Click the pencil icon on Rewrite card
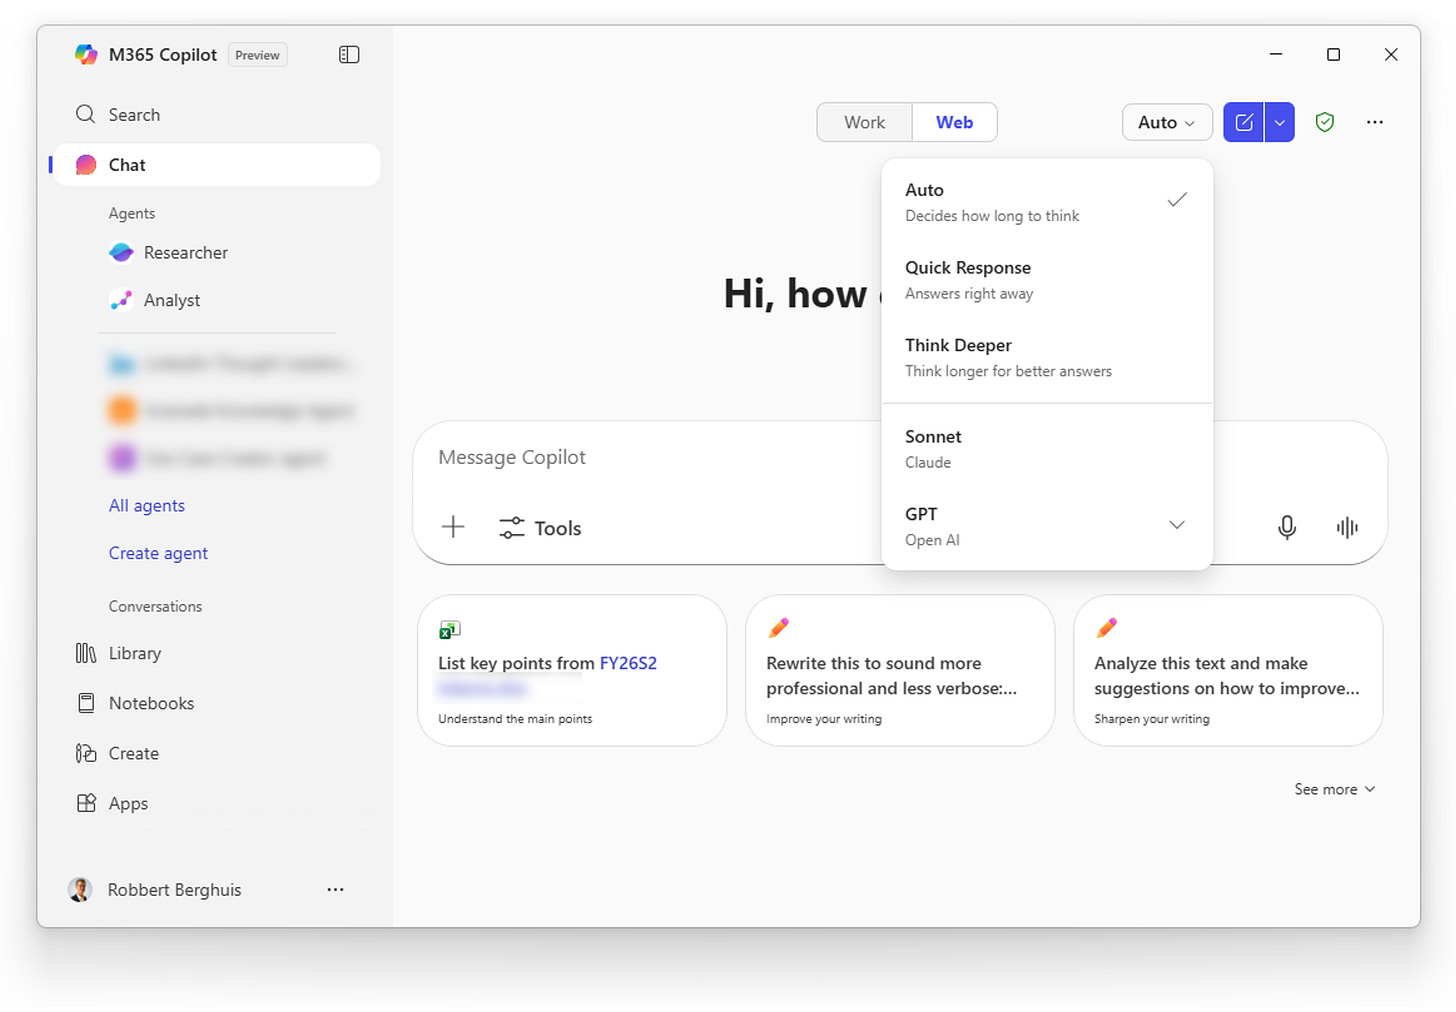This screenshot has width=1456, height=1012. tap(778, 628)
